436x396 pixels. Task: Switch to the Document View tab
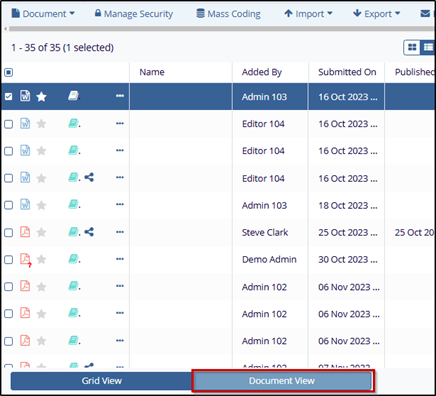coord(282,381)
